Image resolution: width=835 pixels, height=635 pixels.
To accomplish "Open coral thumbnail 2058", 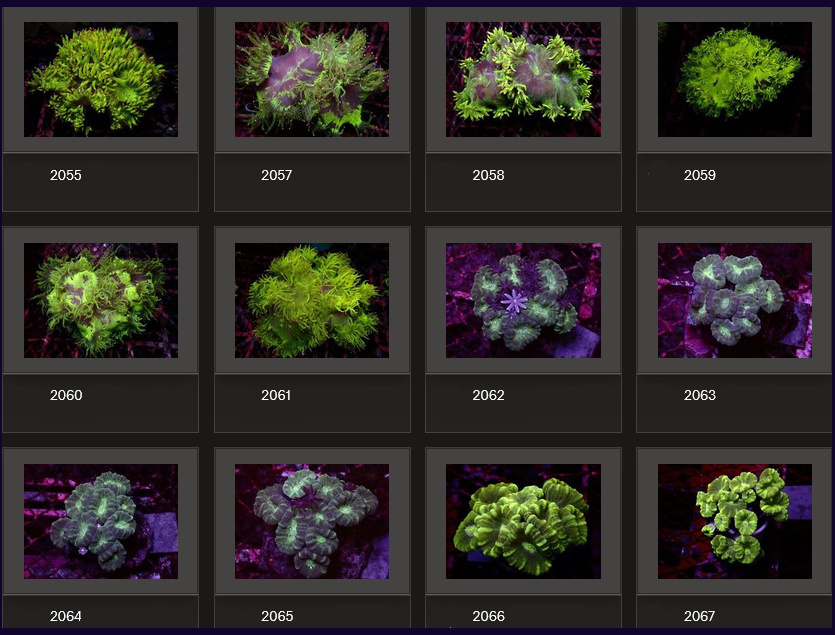I will [x=523, y=79].
